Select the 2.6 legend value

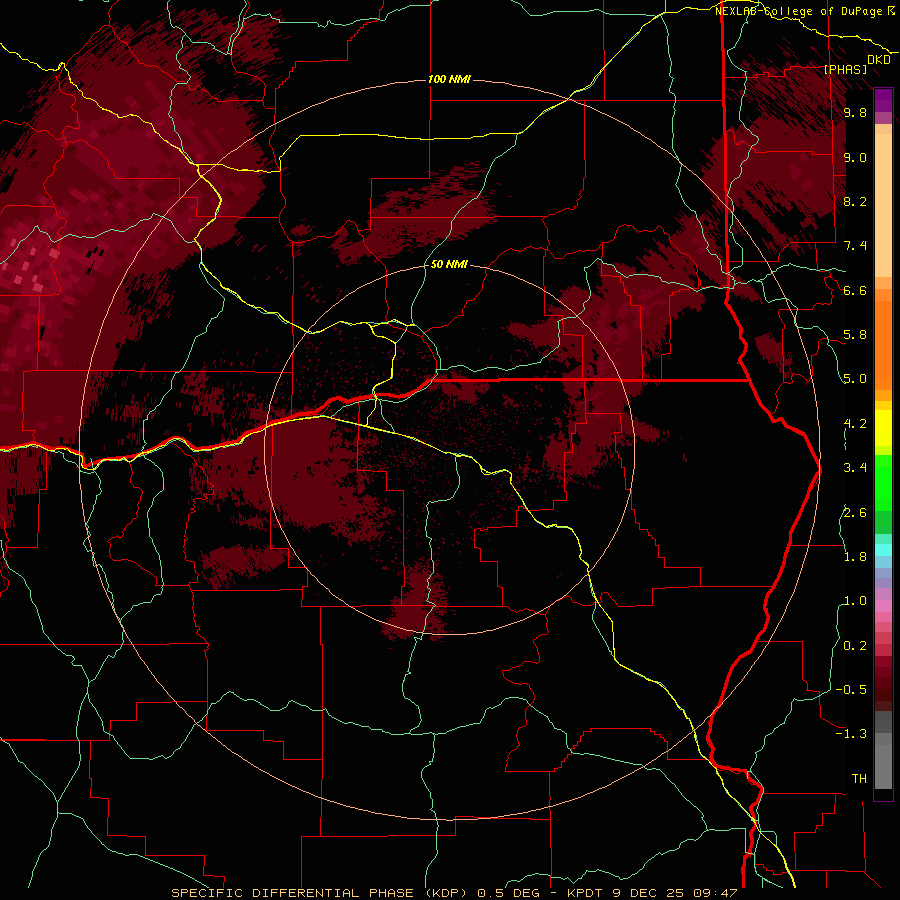pos(855,513)
